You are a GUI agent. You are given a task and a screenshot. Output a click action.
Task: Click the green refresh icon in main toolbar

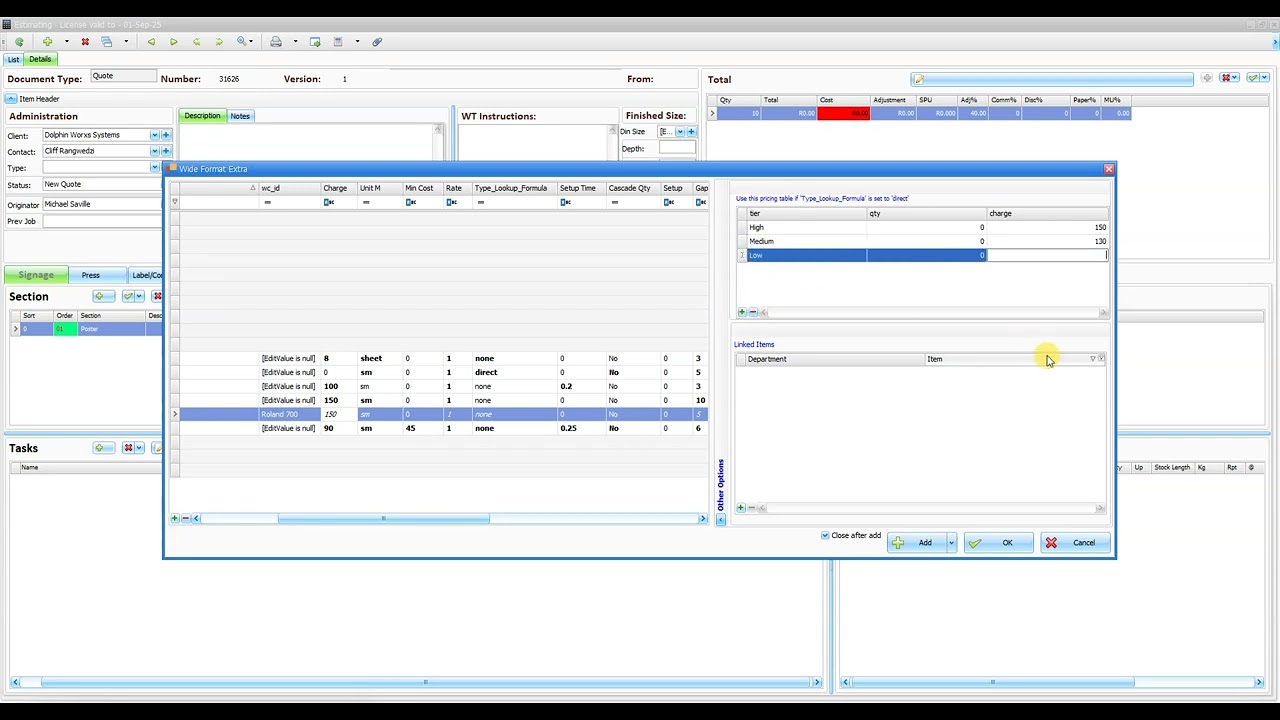tap(19, 42)
